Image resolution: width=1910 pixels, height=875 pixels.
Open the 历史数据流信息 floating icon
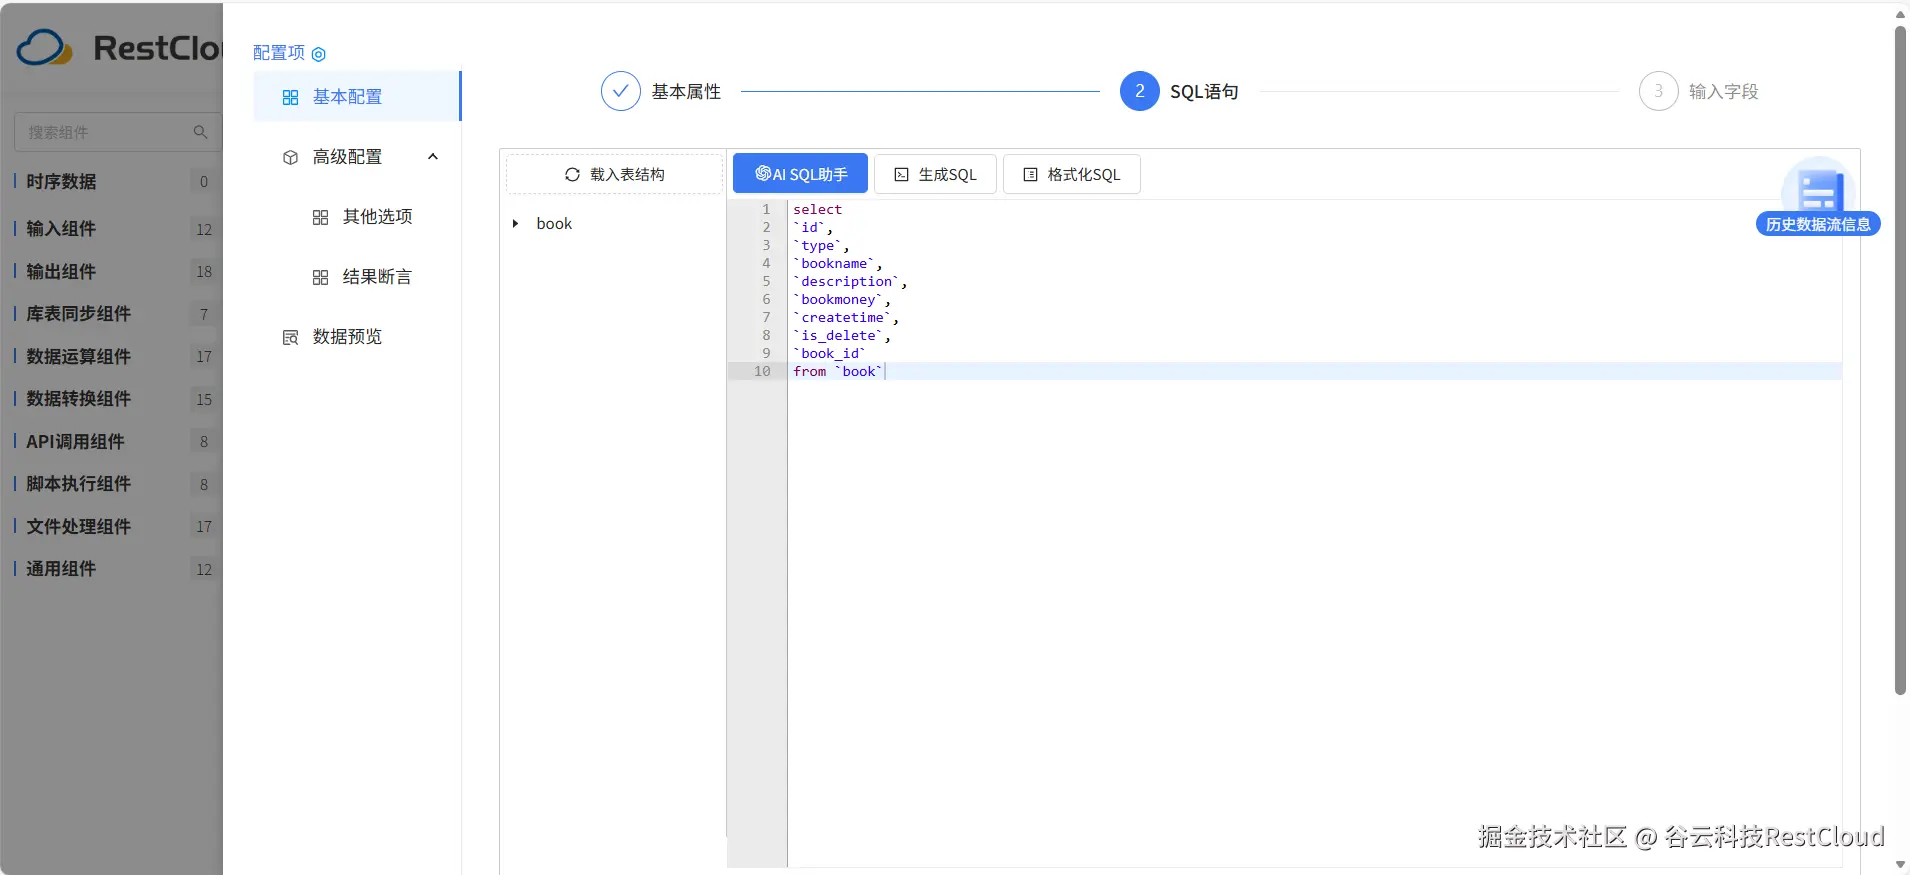click(1818, 185)
